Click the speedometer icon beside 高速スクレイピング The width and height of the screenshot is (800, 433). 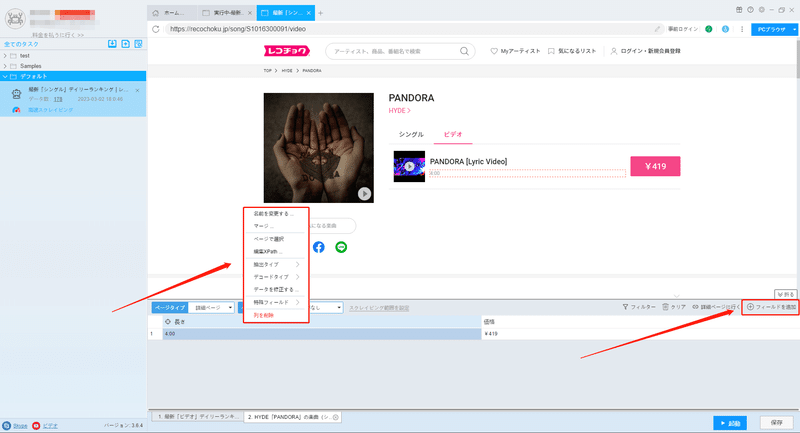point(16,110)
